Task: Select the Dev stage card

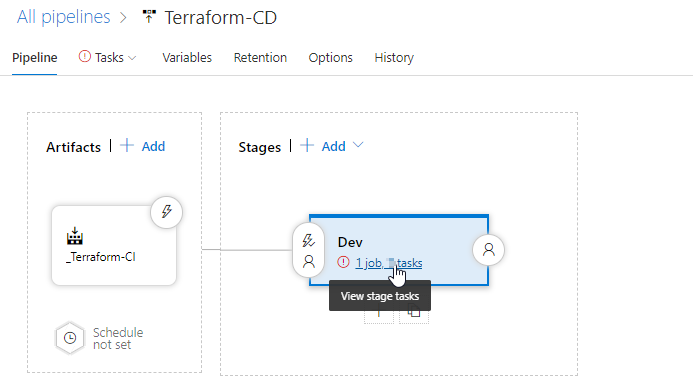Action: click(399, 250)
